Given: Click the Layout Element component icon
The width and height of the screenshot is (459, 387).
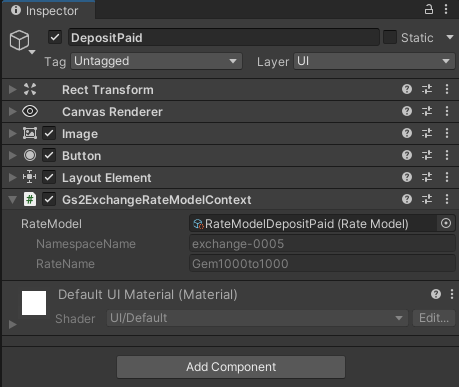Looking at the screenshot, I should pos(30,177).
